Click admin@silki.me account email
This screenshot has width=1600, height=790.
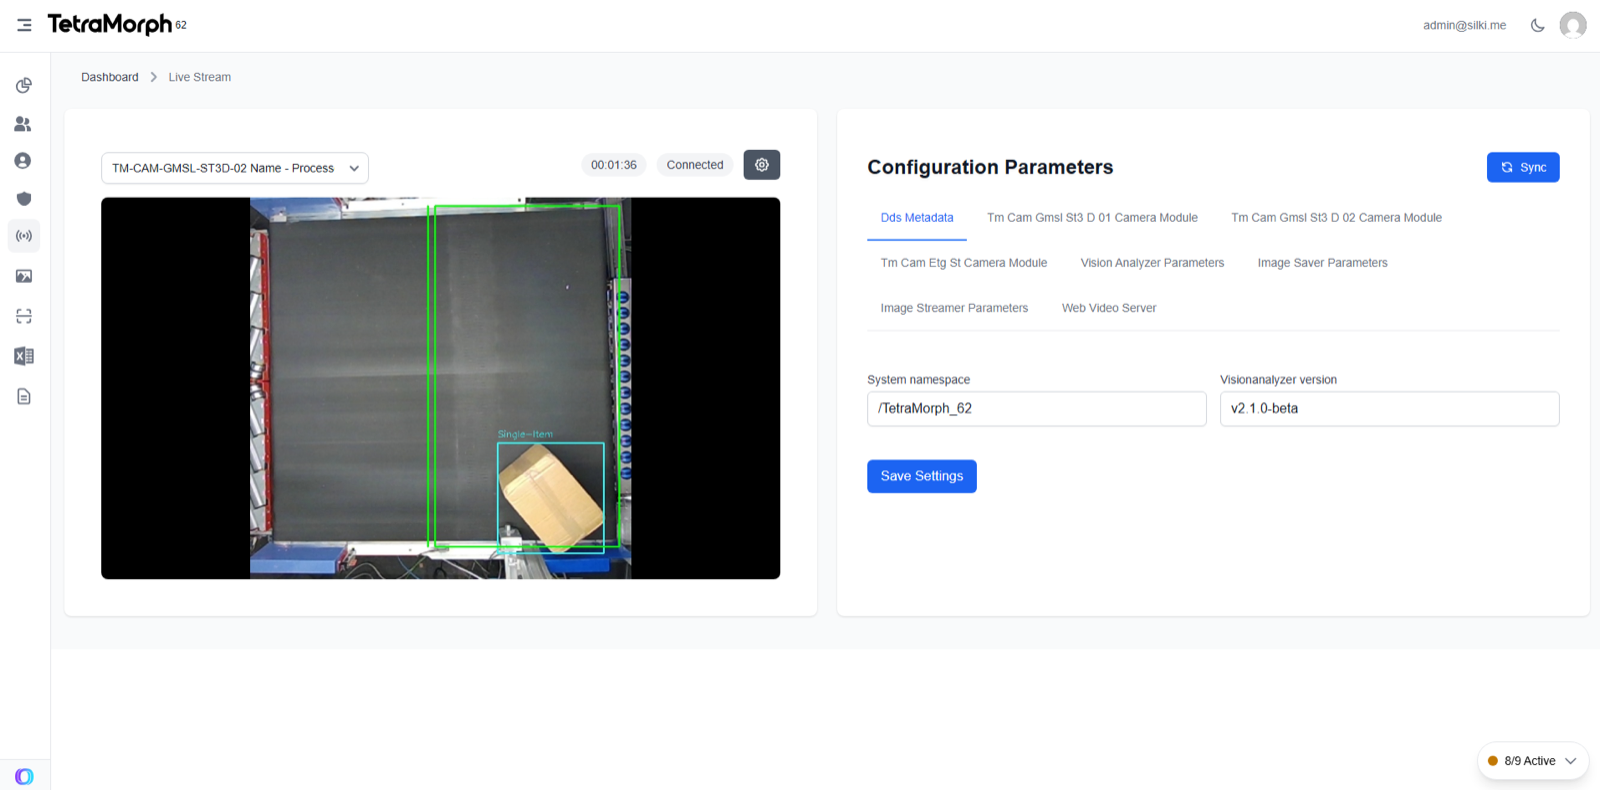click(1464, 25)
